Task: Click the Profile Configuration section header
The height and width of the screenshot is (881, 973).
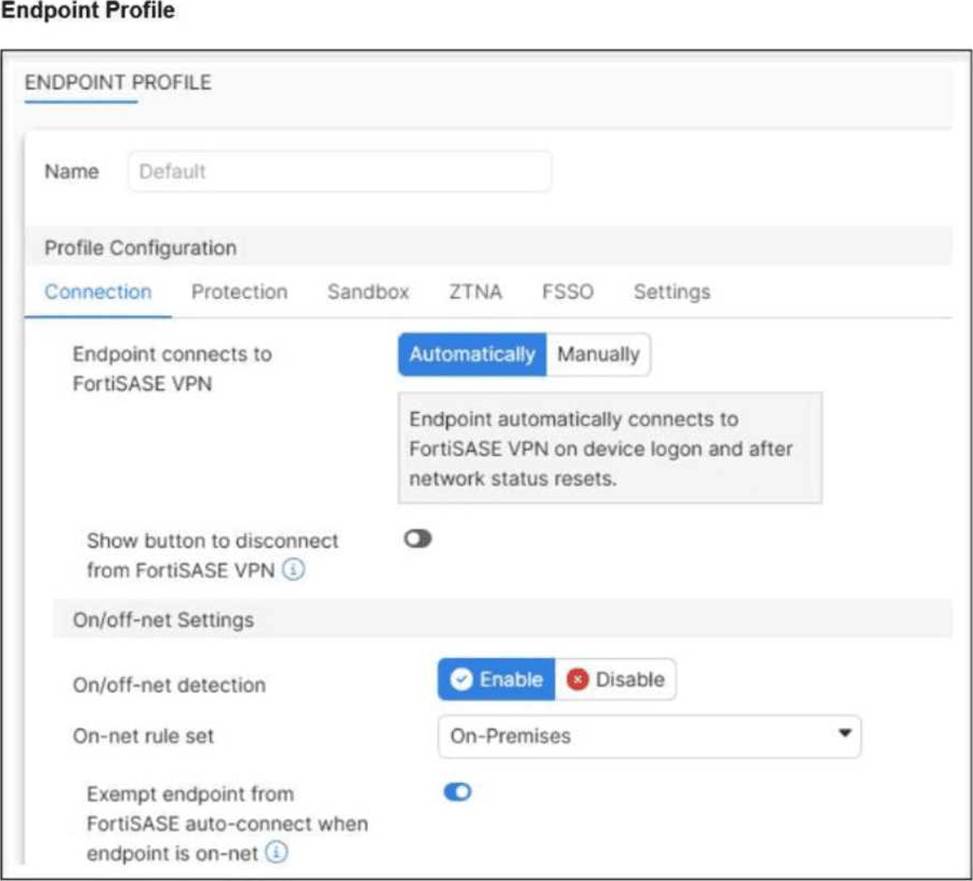Action: [x=140, y=247]
